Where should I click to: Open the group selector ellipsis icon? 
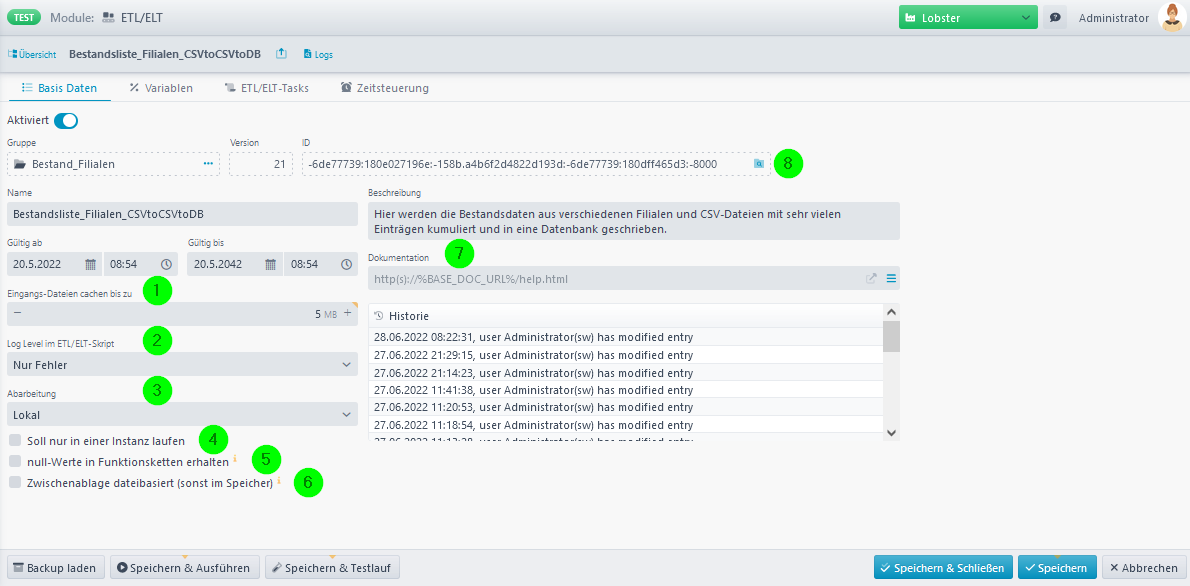(x=208, y=163)
